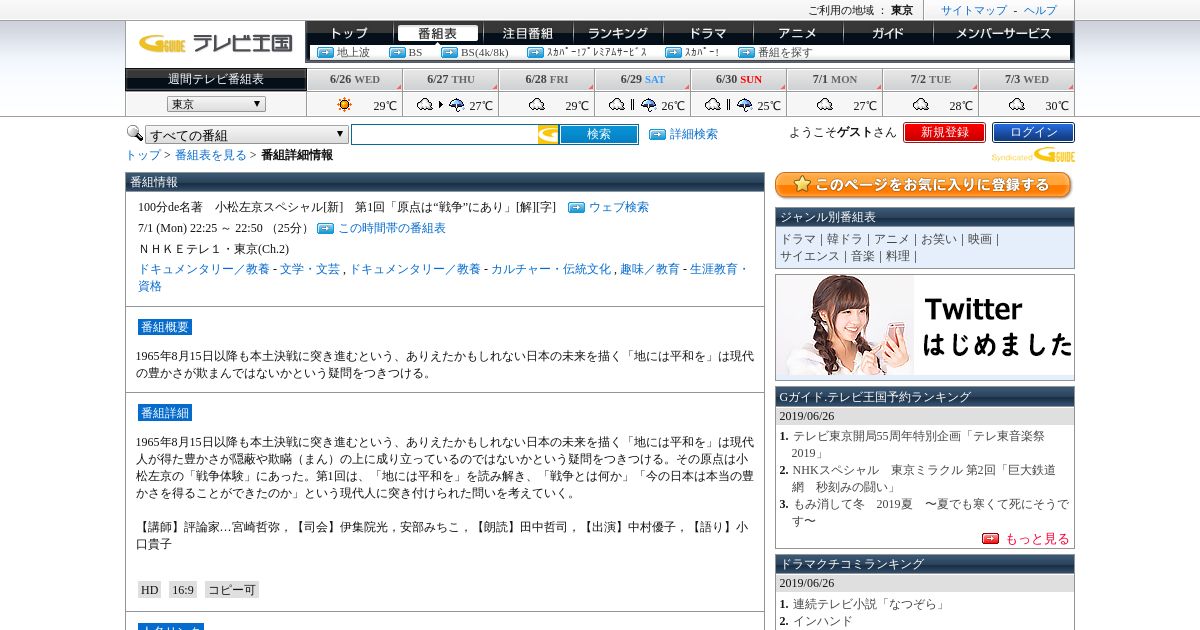Click the 生涯教育・資格 genre link
The width and height of the screenshot is (1200, 630).
point(443,277)
